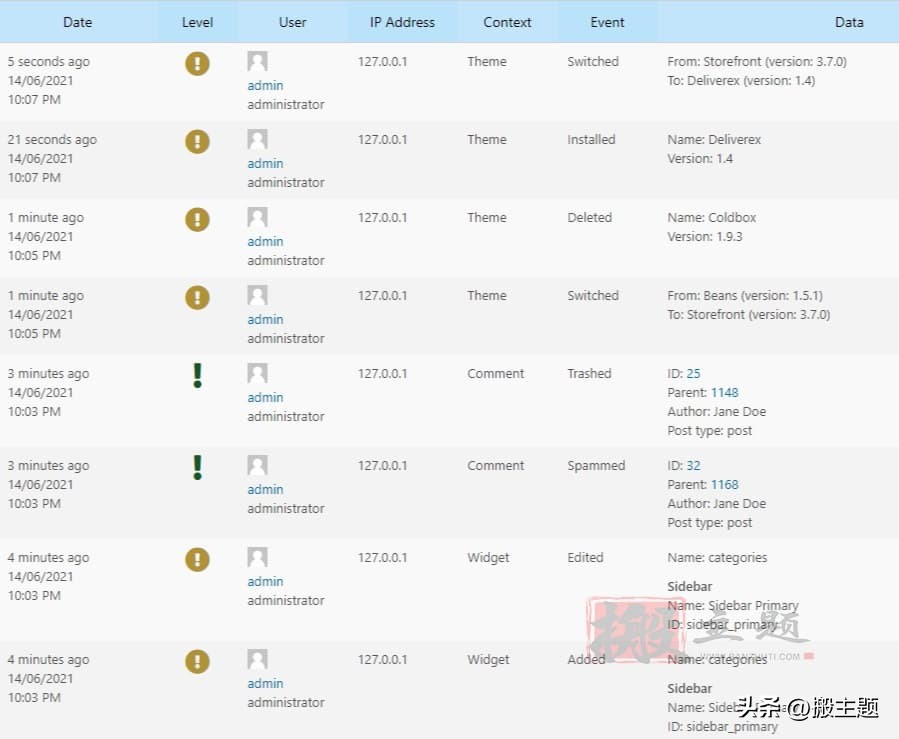Screen dimensions: 899x739
Task: Sort by Level column header
Action: [x=197, y=22]
